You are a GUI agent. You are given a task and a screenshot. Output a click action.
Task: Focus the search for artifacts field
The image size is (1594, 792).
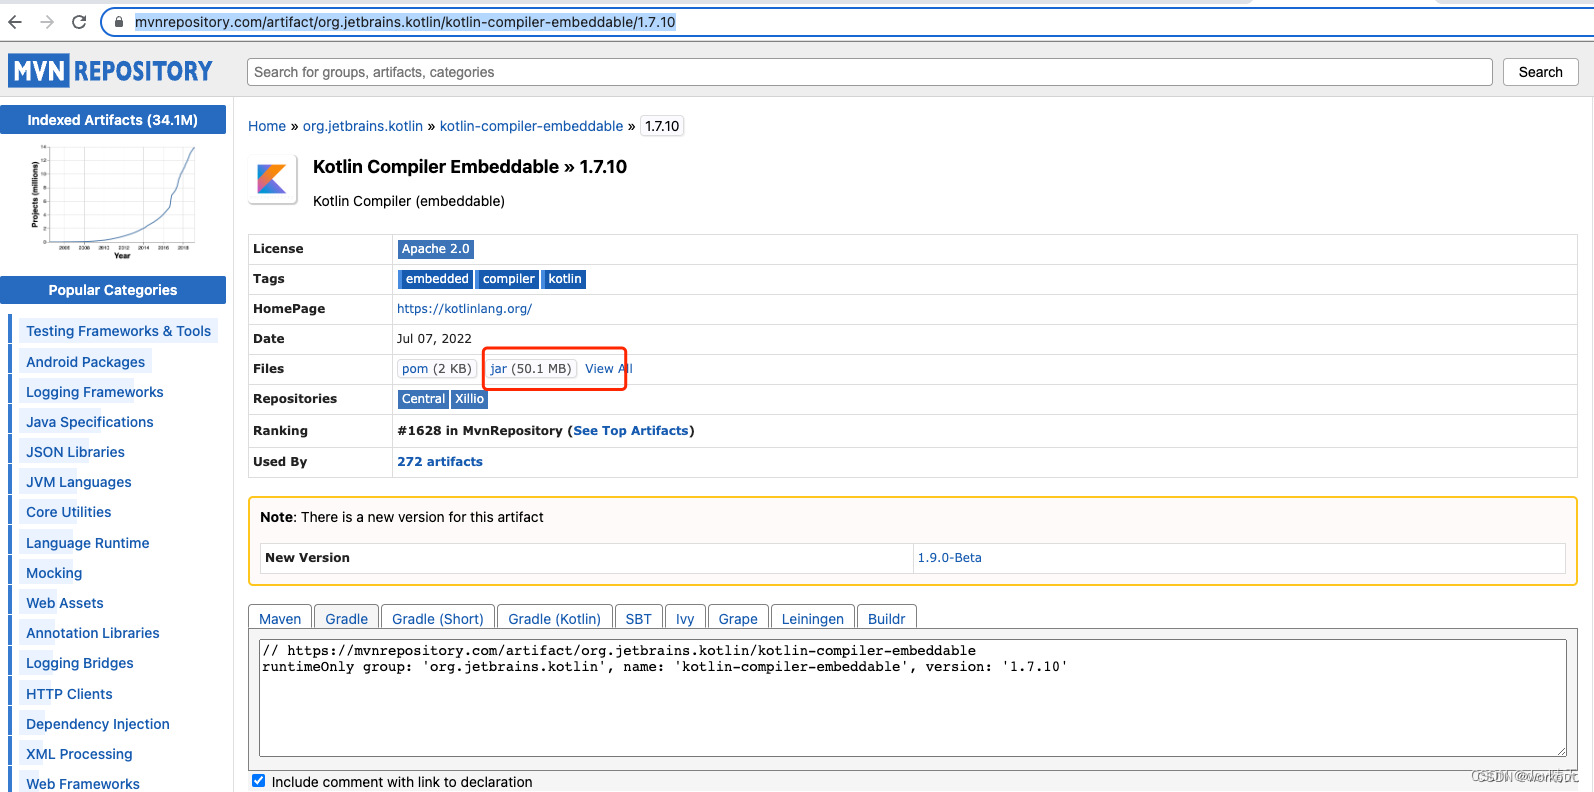[x=869, y=72]
